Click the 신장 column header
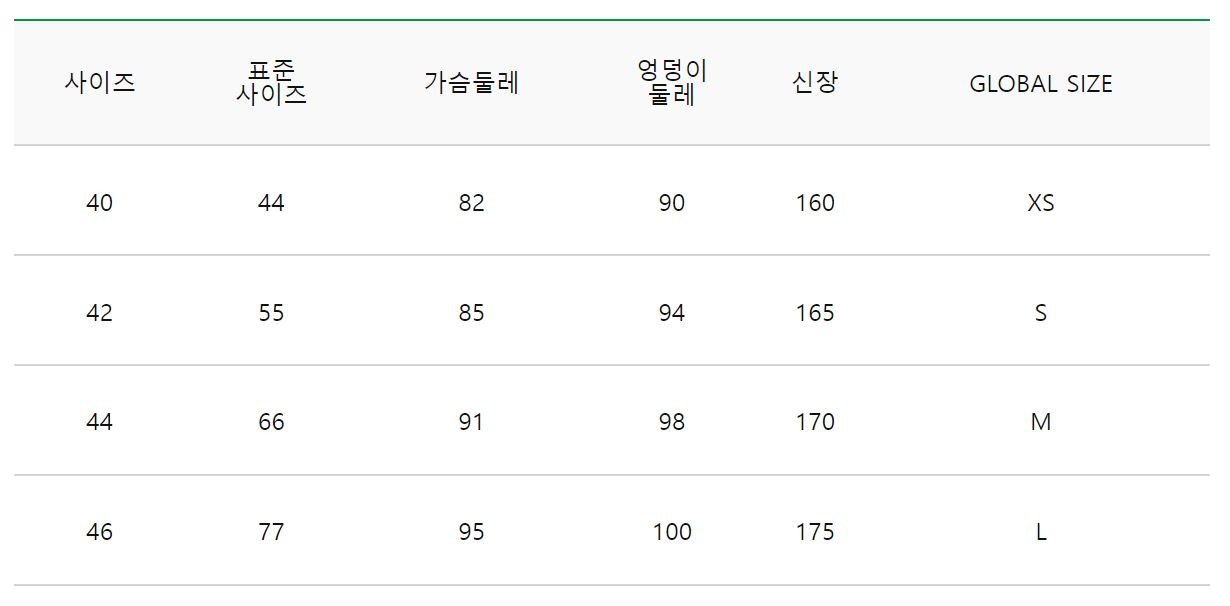Viewport: 1230px width, 606px height. [815, 83]
